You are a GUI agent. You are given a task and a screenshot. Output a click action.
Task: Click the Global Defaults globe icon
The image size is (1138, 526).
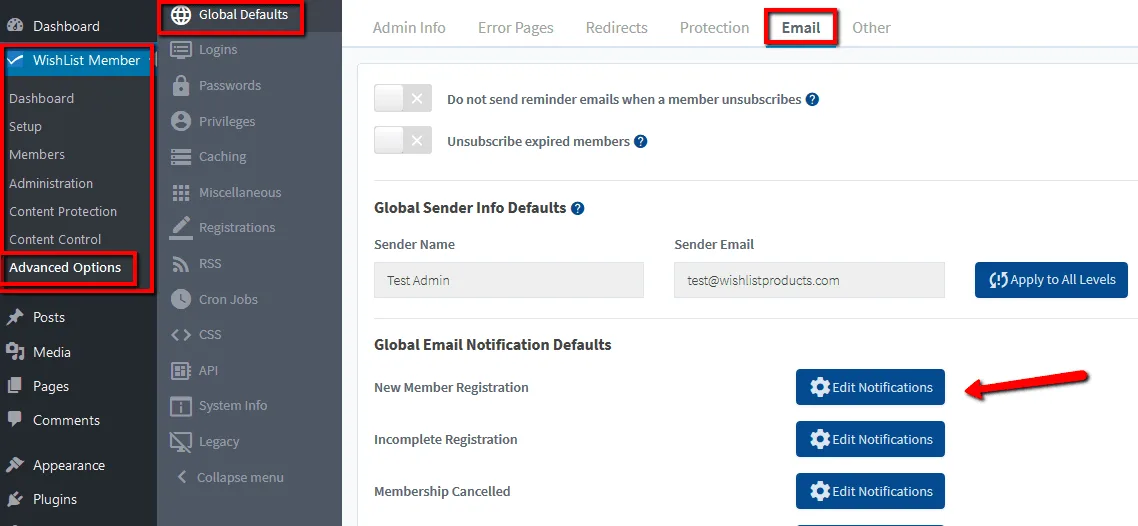click(181, 15)
